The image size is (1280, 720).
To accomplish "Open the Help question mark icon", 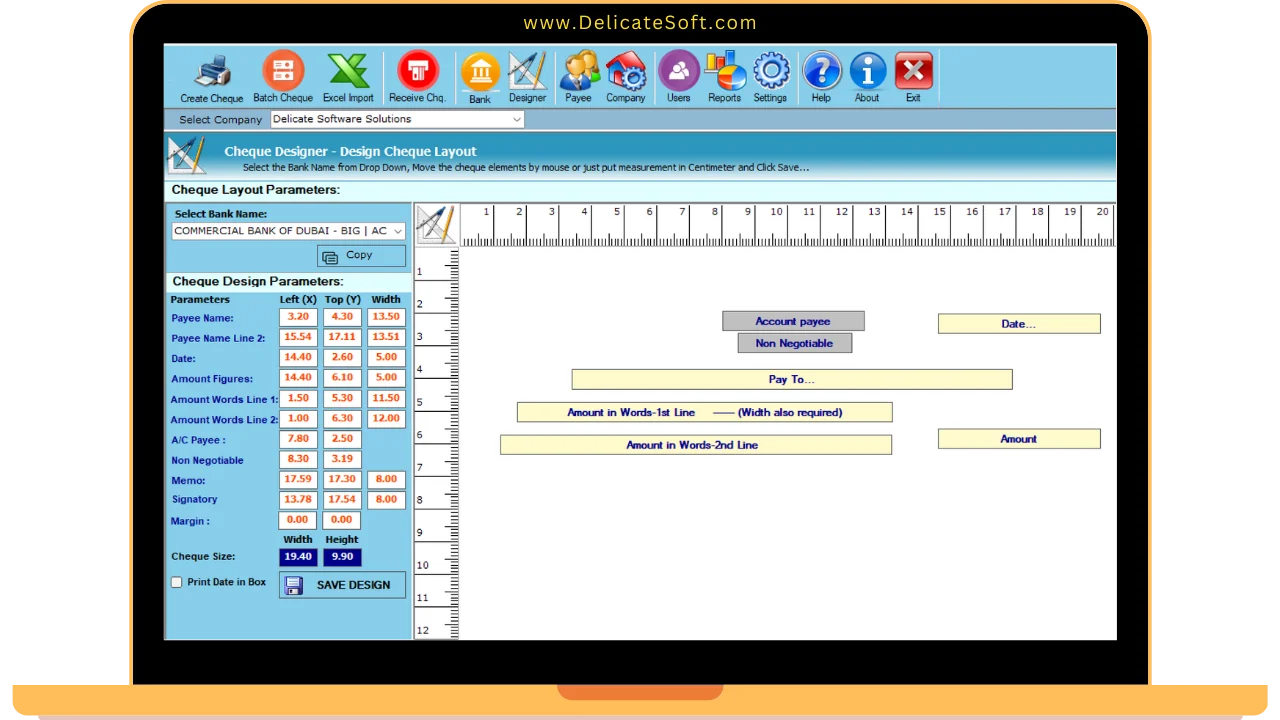I will (x=821, y=78).
